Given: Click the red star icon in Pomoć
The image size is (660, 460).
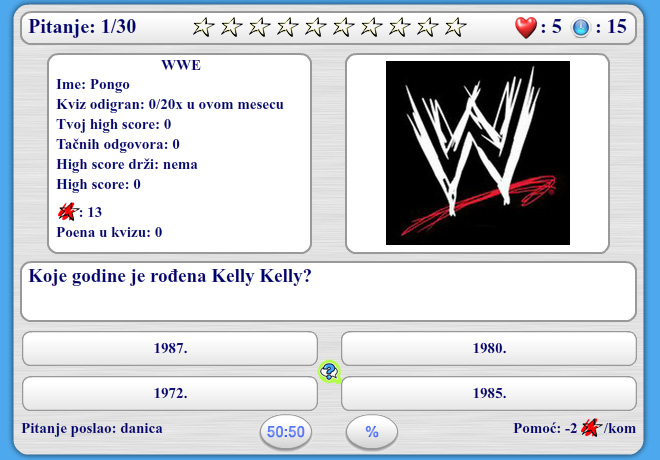Looking at the screenshot, I should (591, 428).
